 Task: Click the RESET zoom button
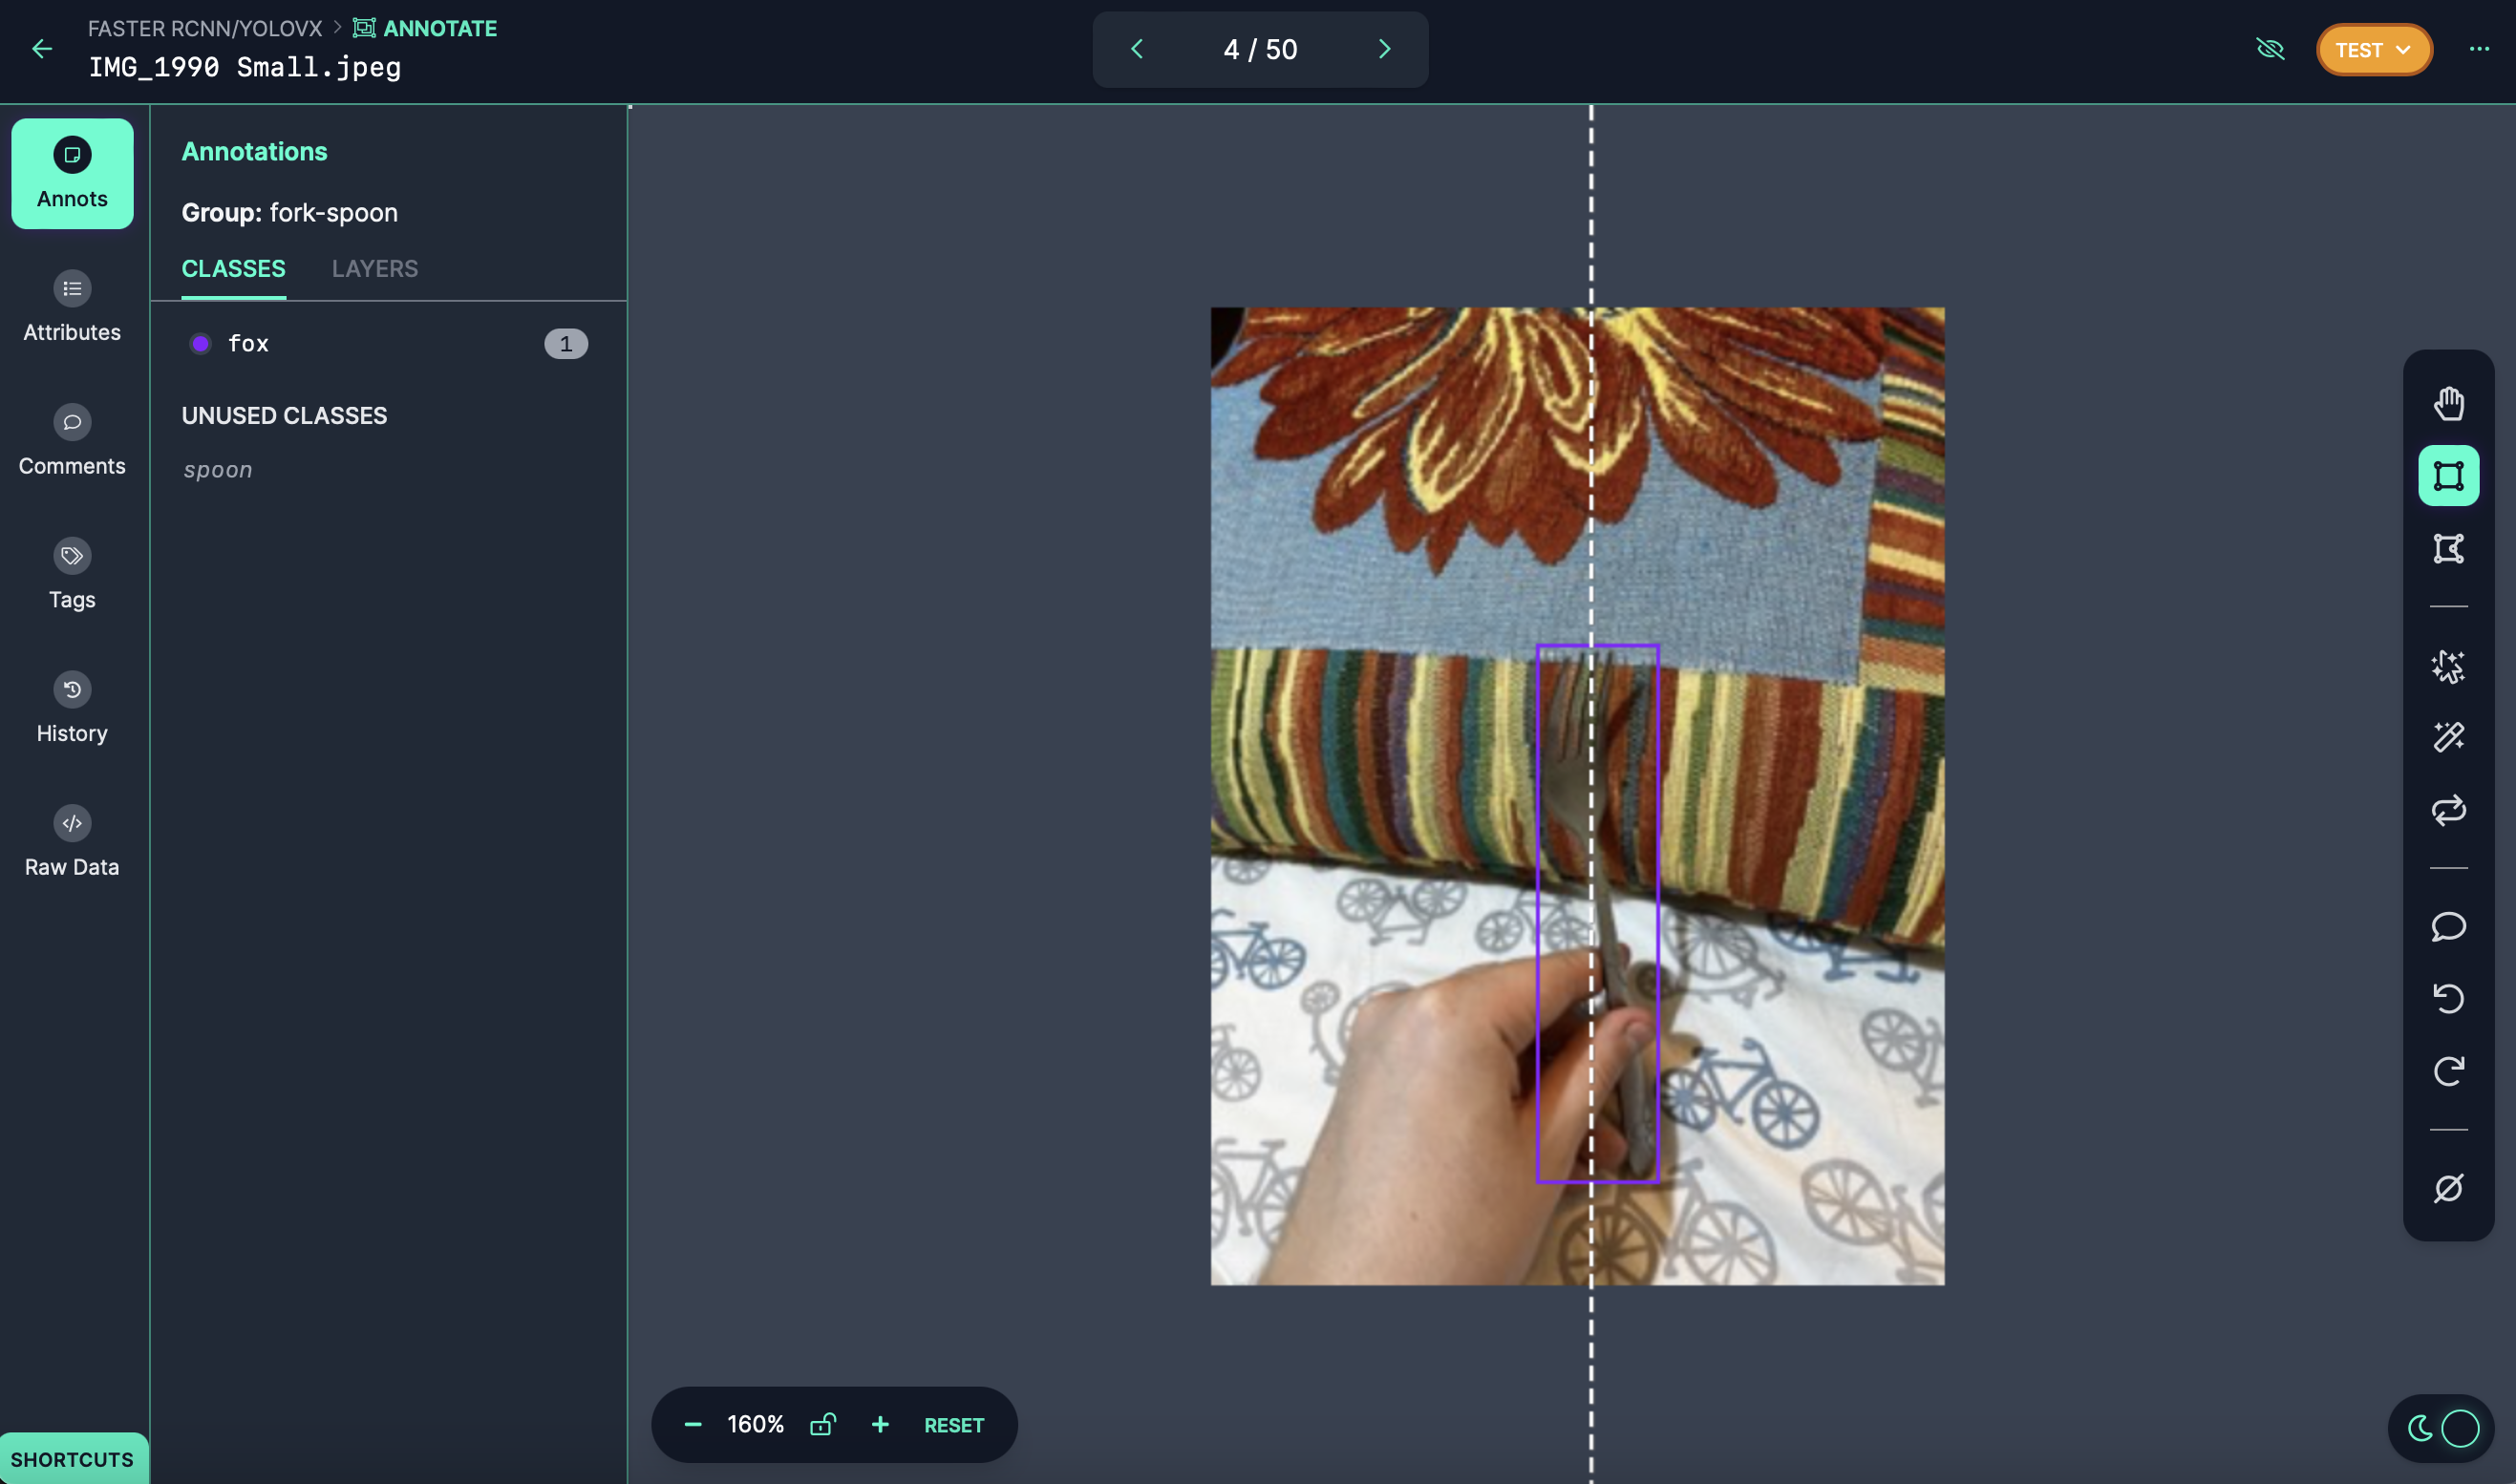(x=953, y=1425)
